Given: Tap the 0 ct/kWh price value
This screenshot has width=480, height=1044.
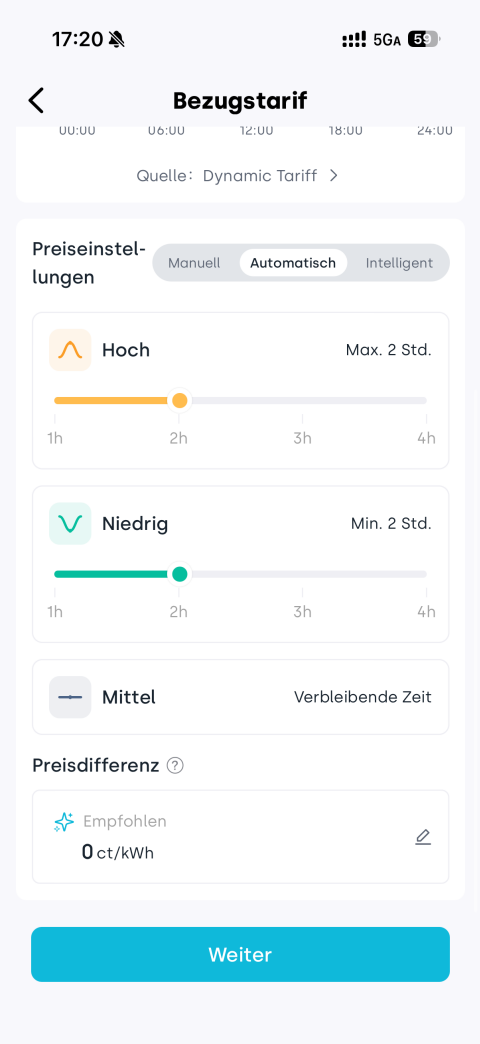Looking at the screenshot, I should coord(117,852).
